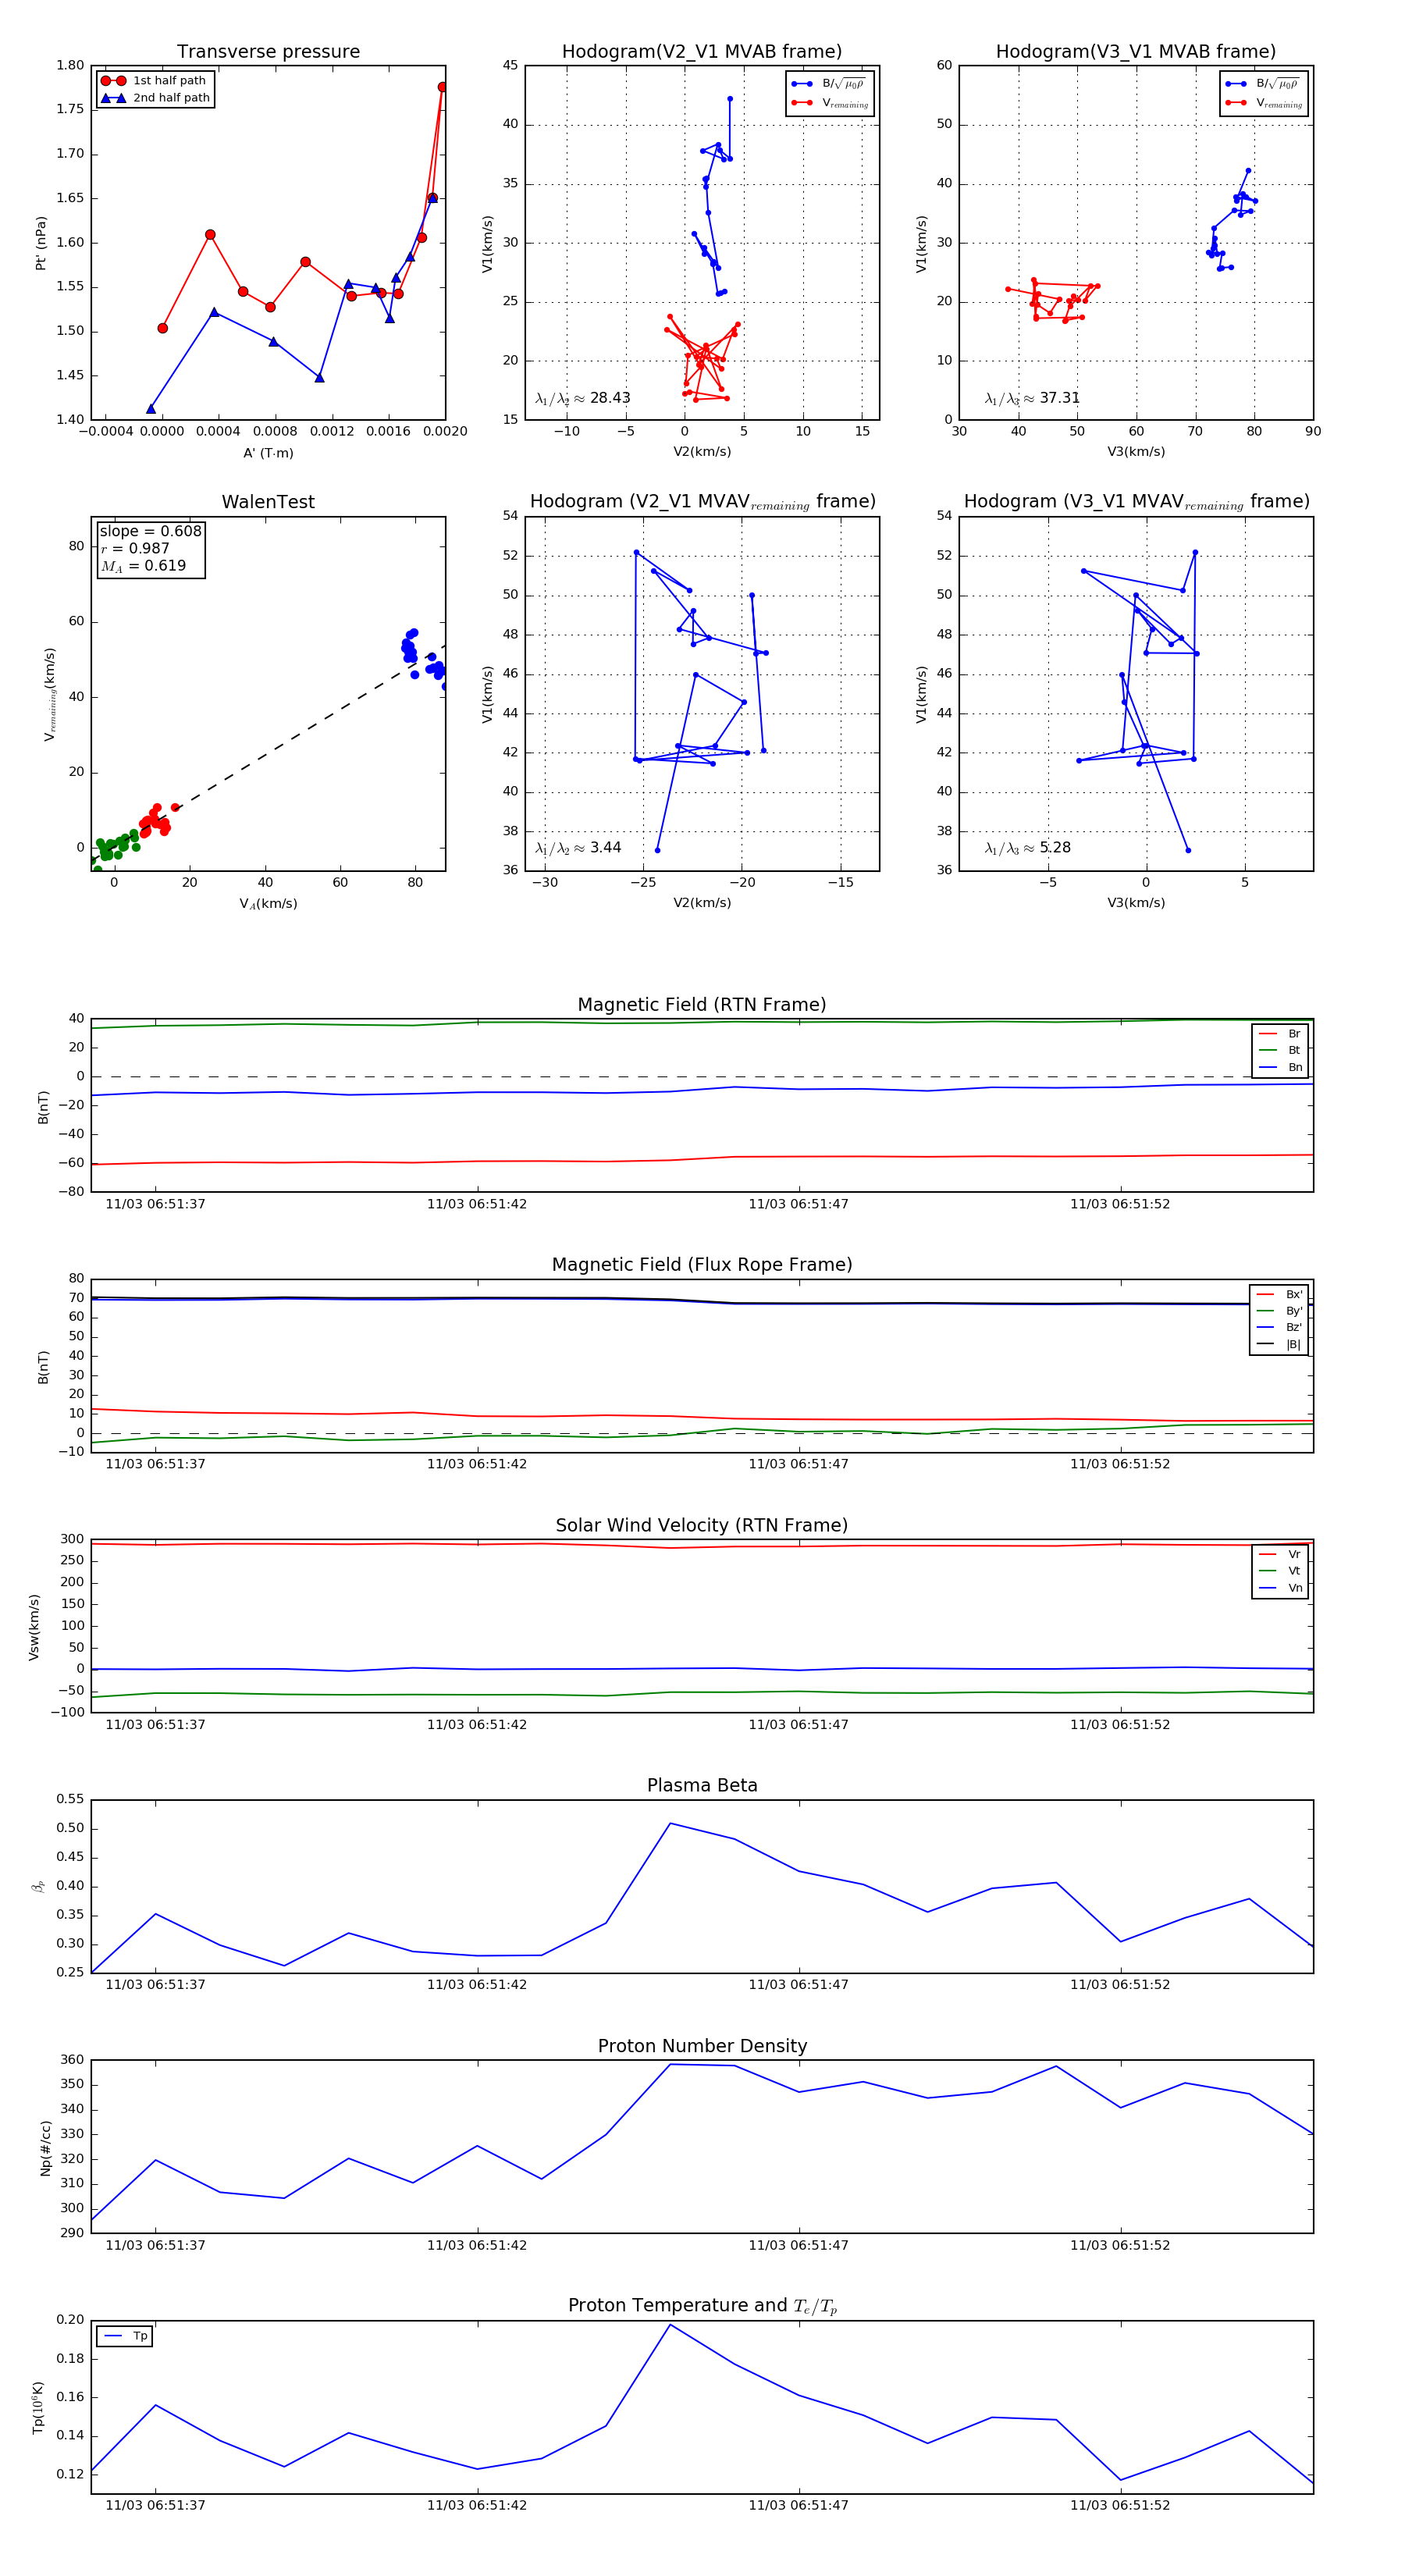The image size is (1405, 2576).
Task: Click the 'Proton Temperature and Te/Tp' title
Action: pyautogui.click(x=702, y=2306)
